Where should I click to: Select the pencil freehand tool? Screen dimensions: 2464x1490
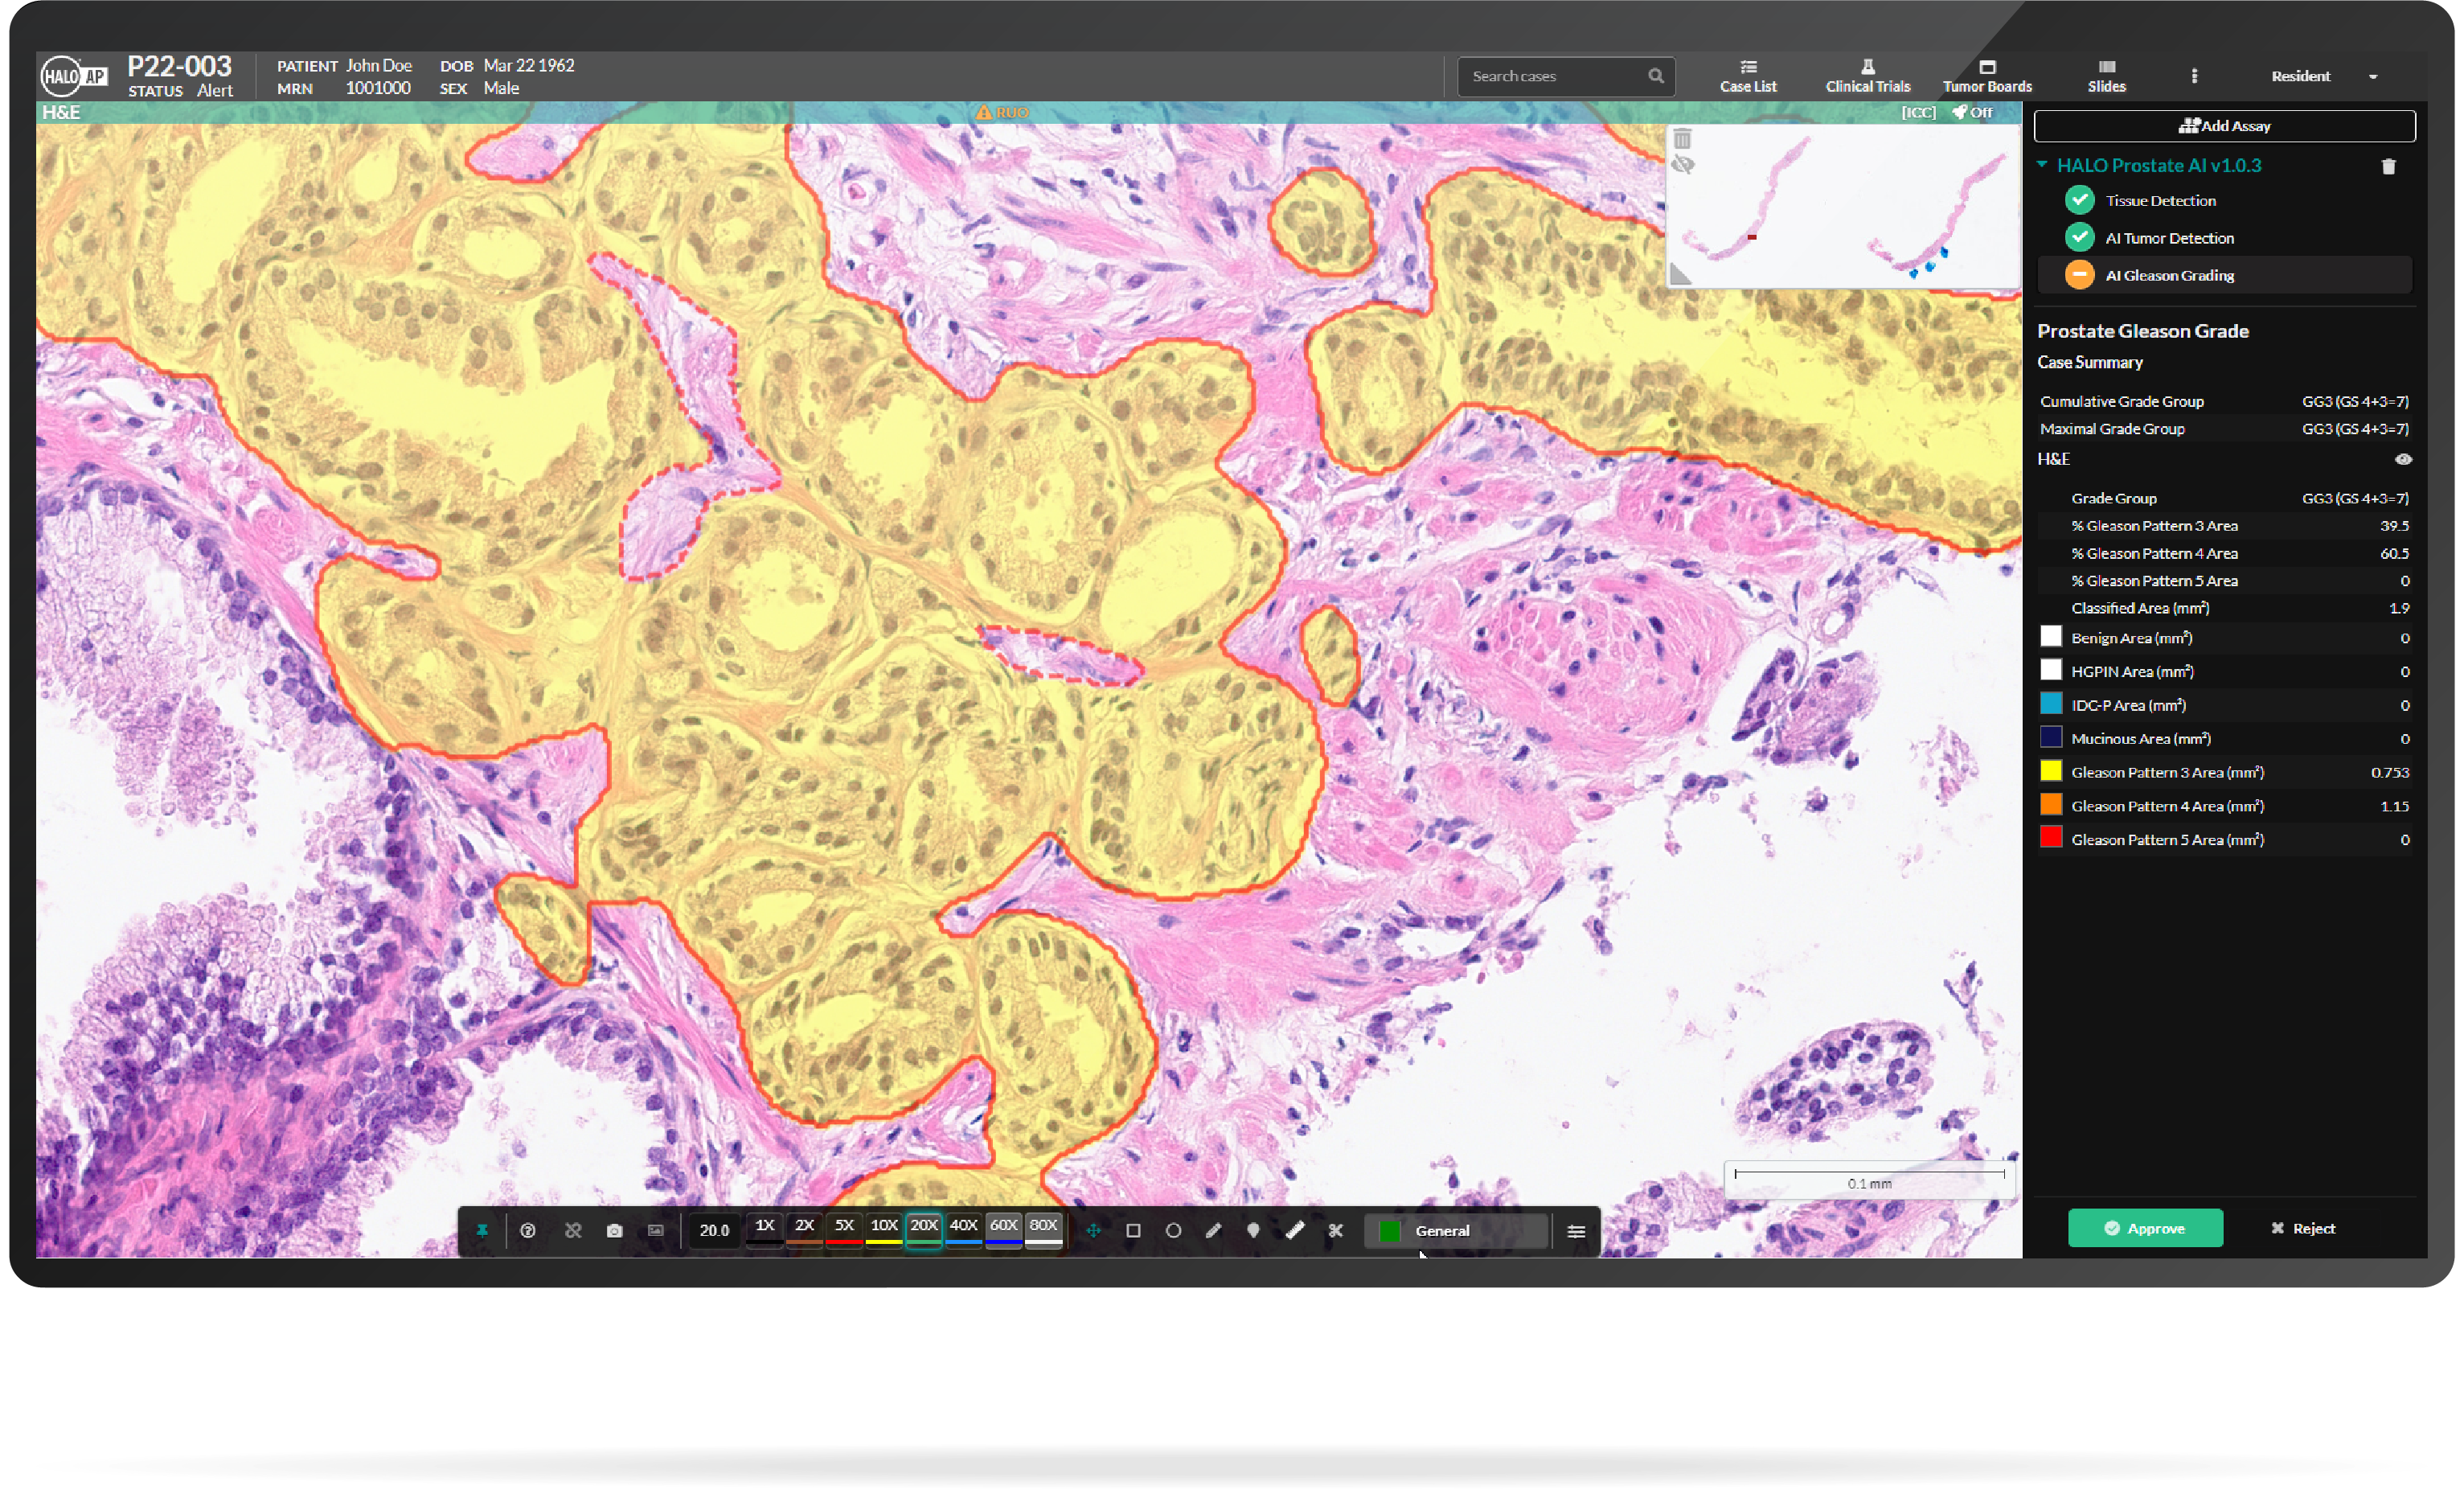coord(1214,1230)
